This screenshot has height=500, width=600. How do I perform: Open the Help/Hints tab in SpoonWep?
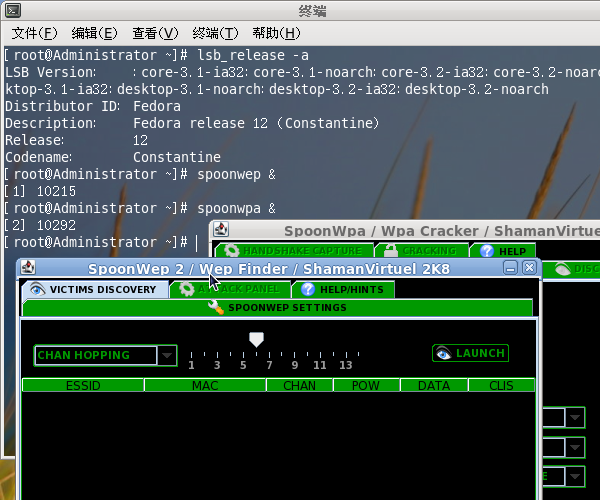pyautogui.click(x=343, y=289)
